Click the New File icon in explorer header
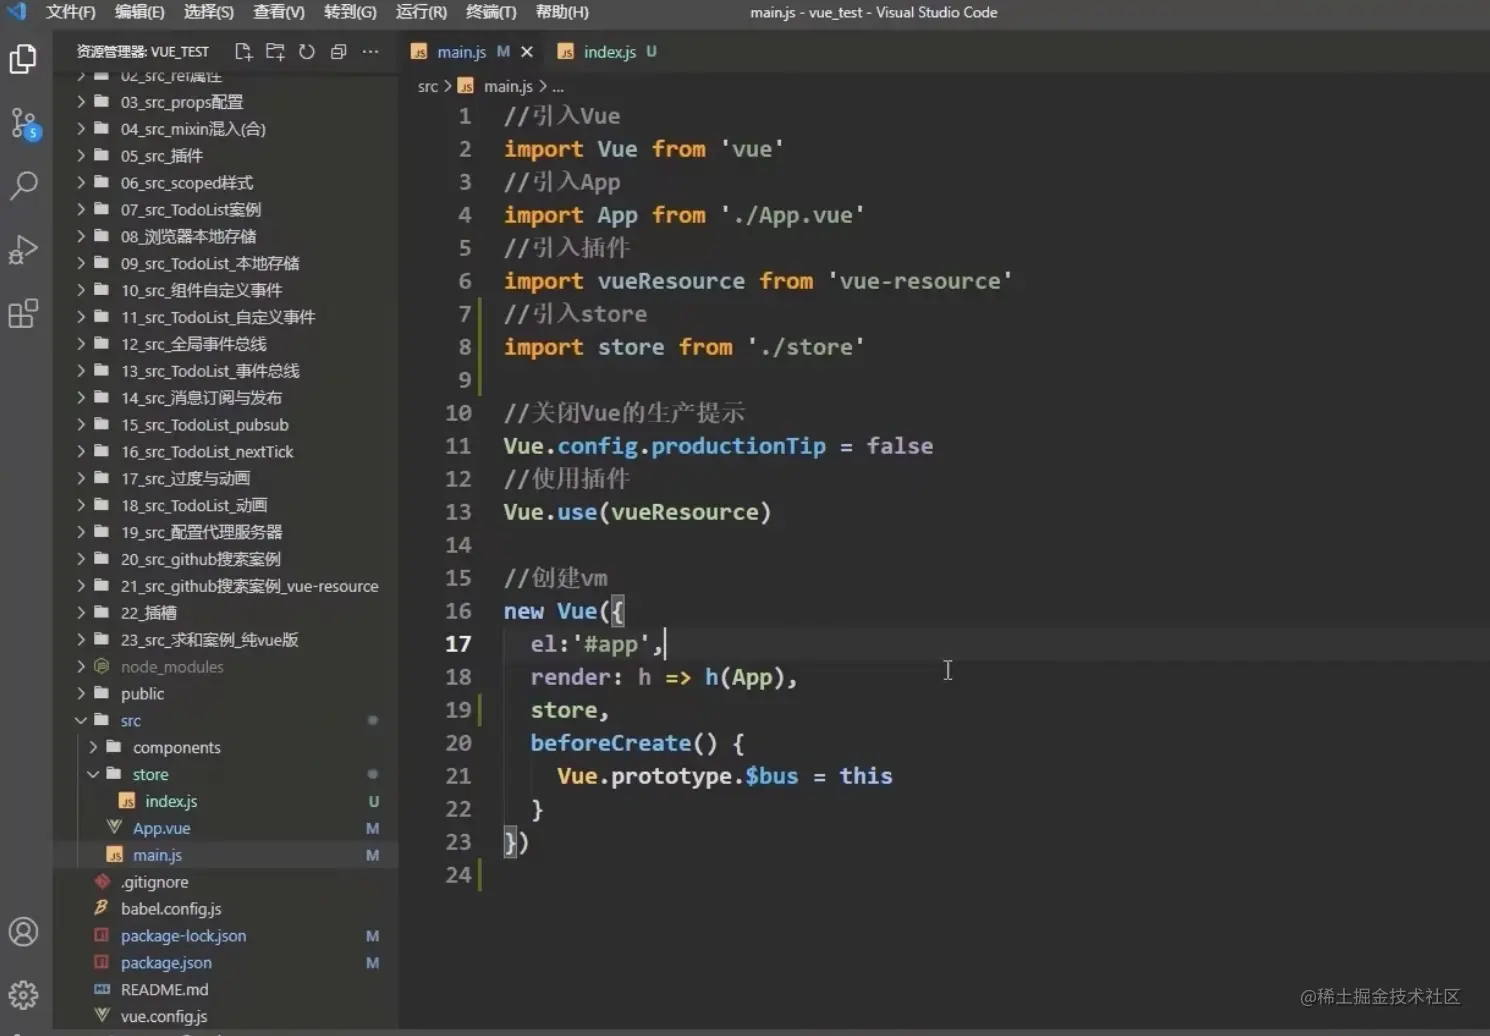Viewport: 1490px width, 1036px height. click(243, 52)
